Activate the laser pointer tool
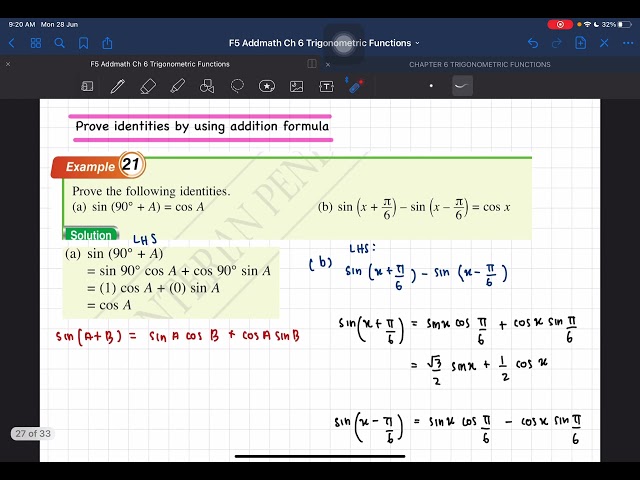The height and width of the screenshot is (480, 640). coord(354,85)
